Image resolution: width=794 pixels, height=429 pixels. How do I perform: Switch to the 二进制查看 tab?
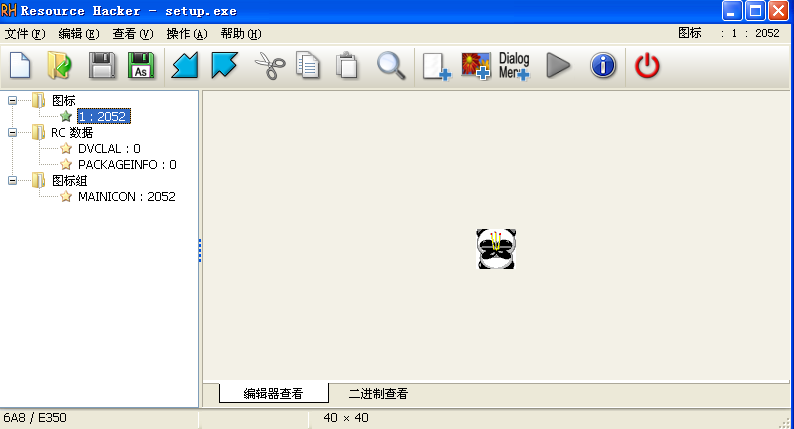378,394
